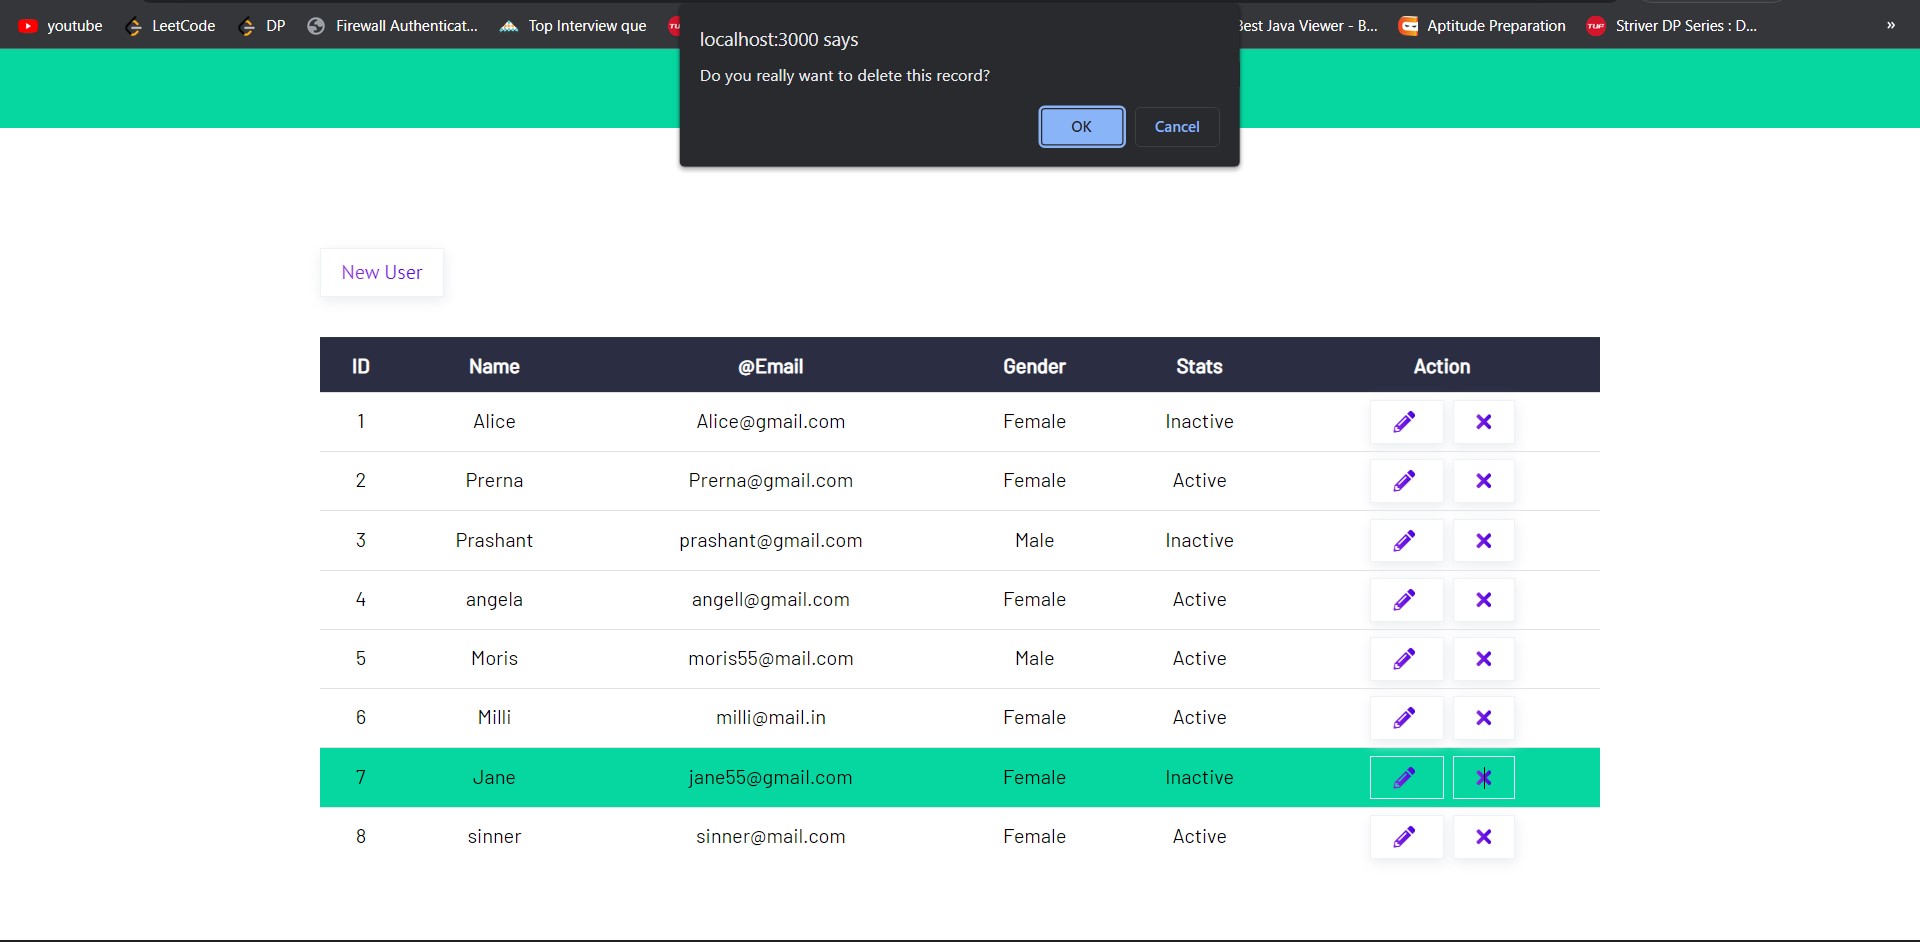Viewport: 1920px width, 942px height.
Task: Edit angela's record with pencil icon
Action: click(x=1406, y=600)
